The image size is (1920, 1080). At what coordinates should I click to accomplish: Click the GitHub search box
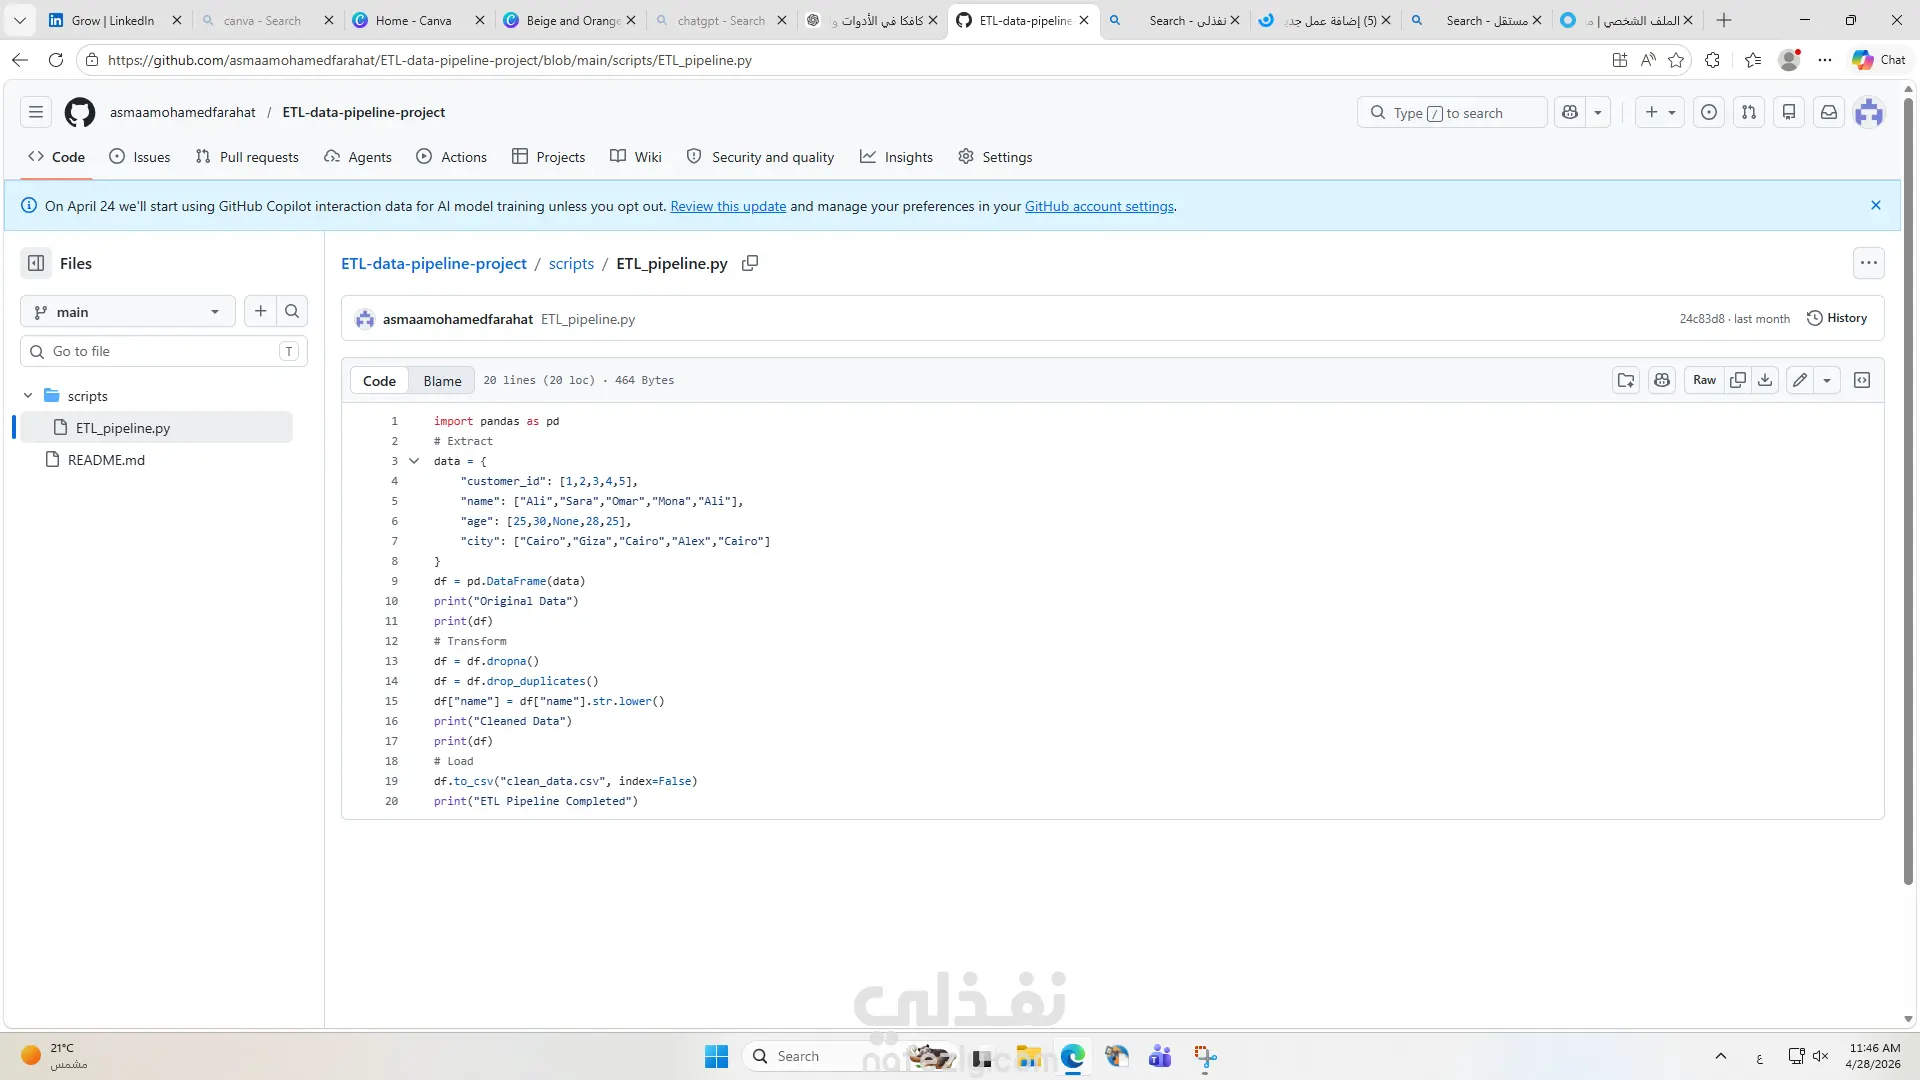pos(1452,112)
